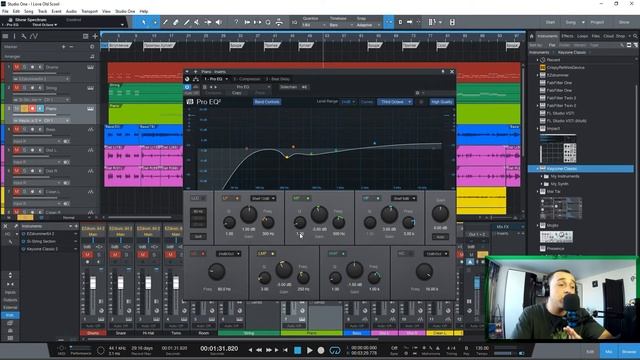Toggle the HMF band enable button
640x360 pixels.
pyautogui.click(x=343, y=253)
